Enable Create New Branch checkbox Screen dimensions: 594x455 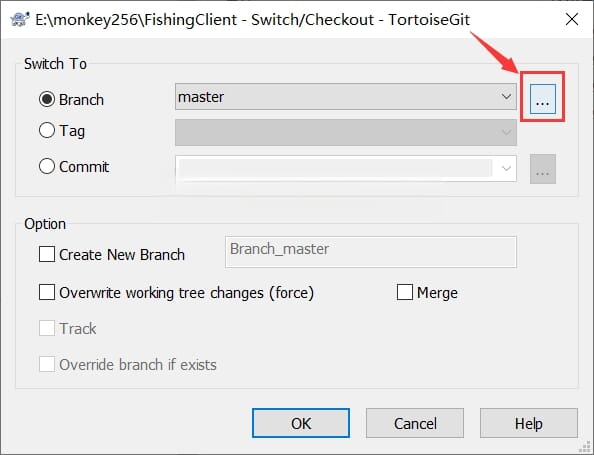47,254
